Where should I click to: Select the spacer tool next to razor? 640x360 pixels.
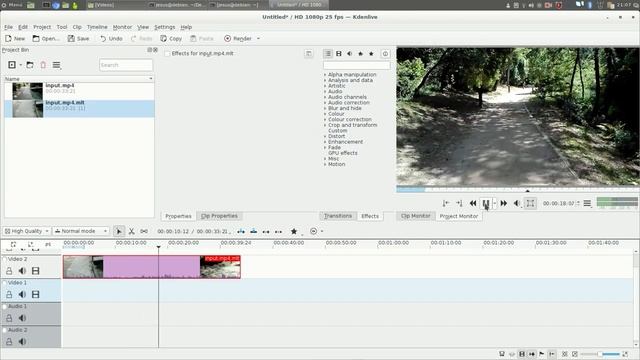[x=144, y=231]
